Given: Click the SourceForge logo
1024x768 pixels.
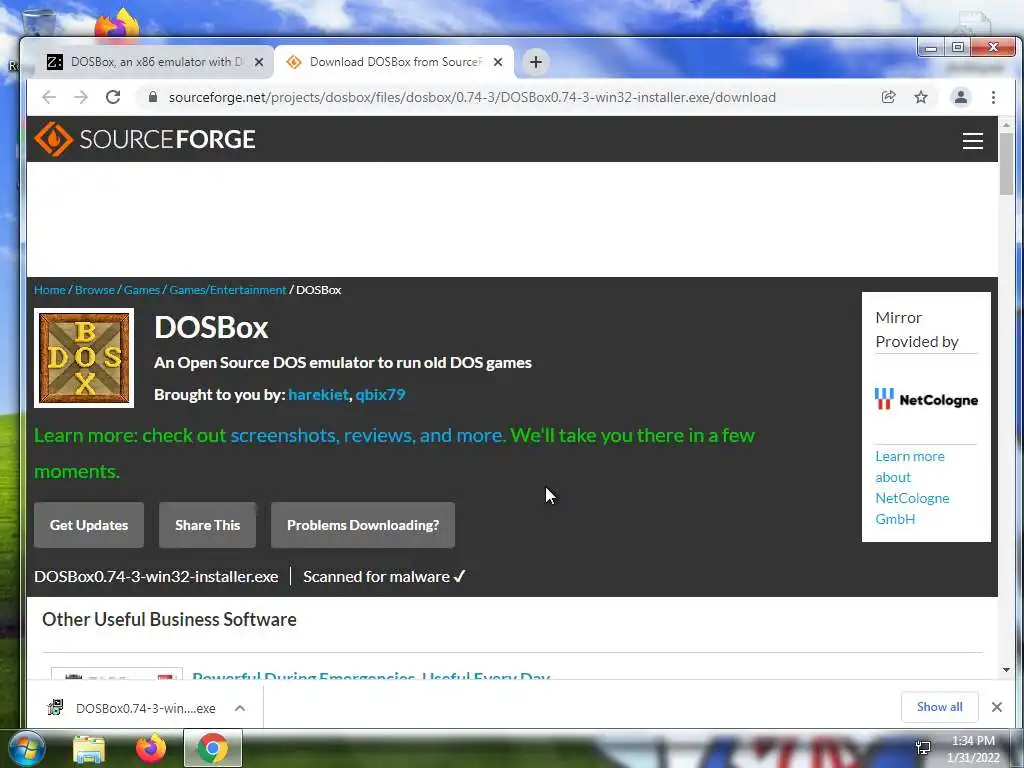Looking at the screenshot, I should [x=144, y=139].
